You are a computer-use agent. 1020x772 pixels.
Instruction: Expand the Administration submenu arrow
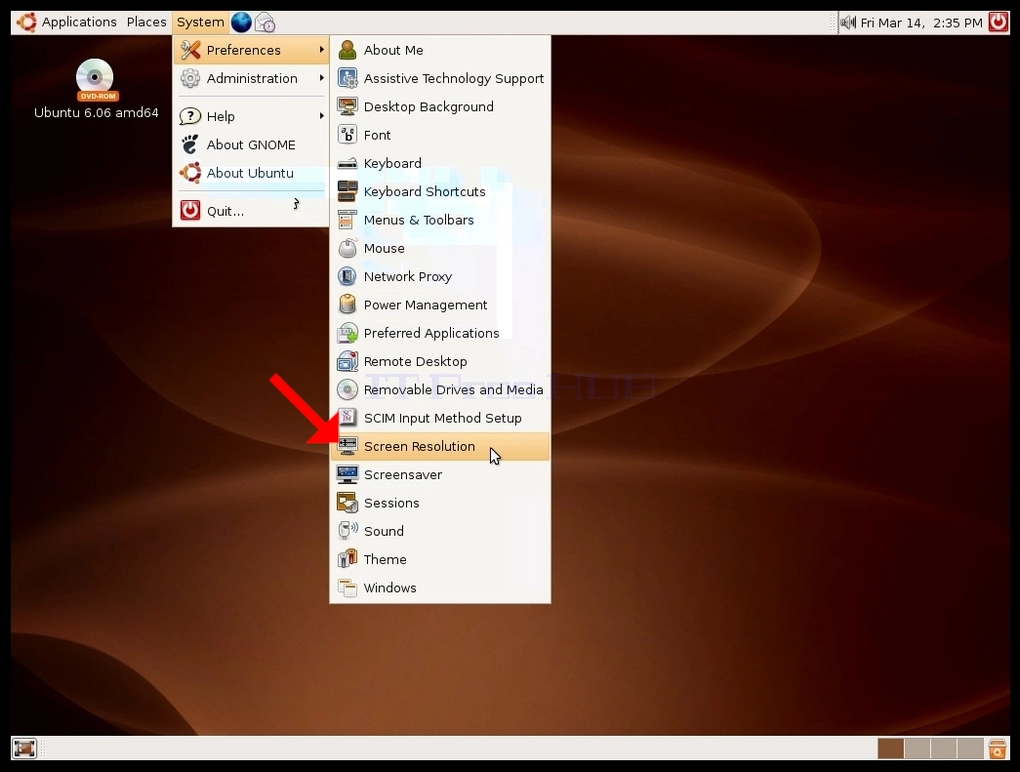click(x=321, y=78)
